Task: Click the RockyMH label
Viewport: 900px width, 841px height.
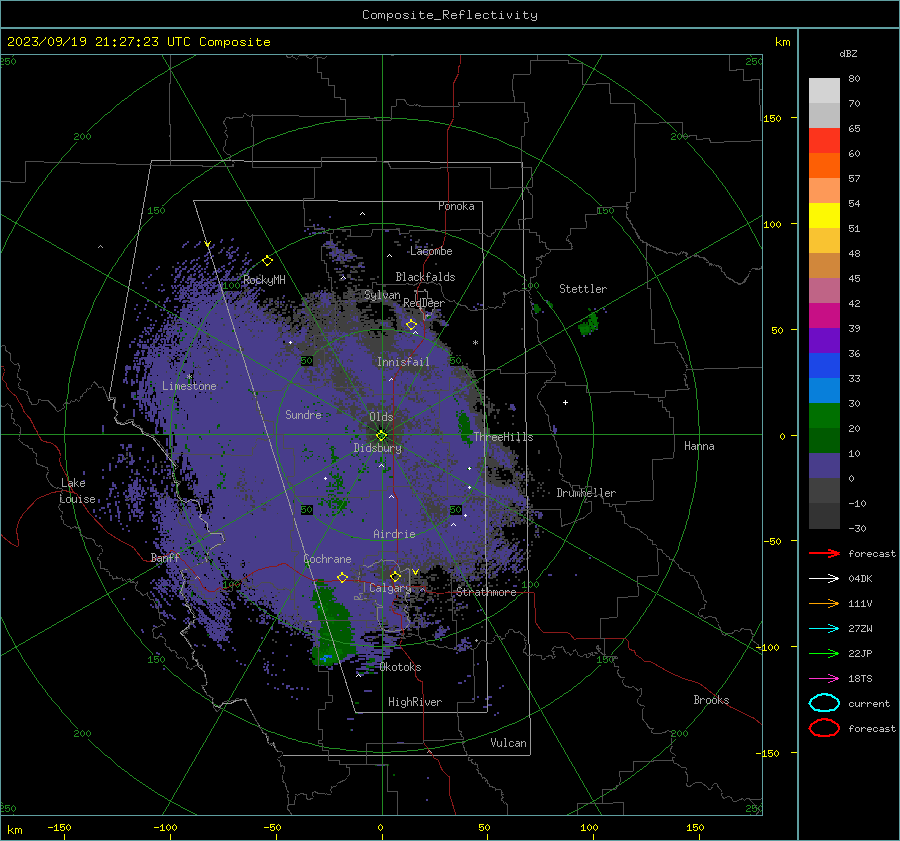Action: pyautogui.click(x=264, y=280)
